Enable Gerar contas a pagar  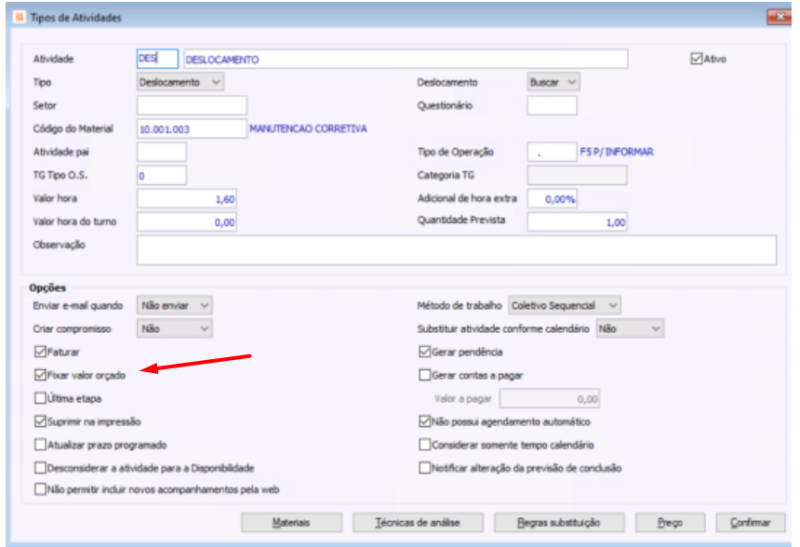pos(424,375)
